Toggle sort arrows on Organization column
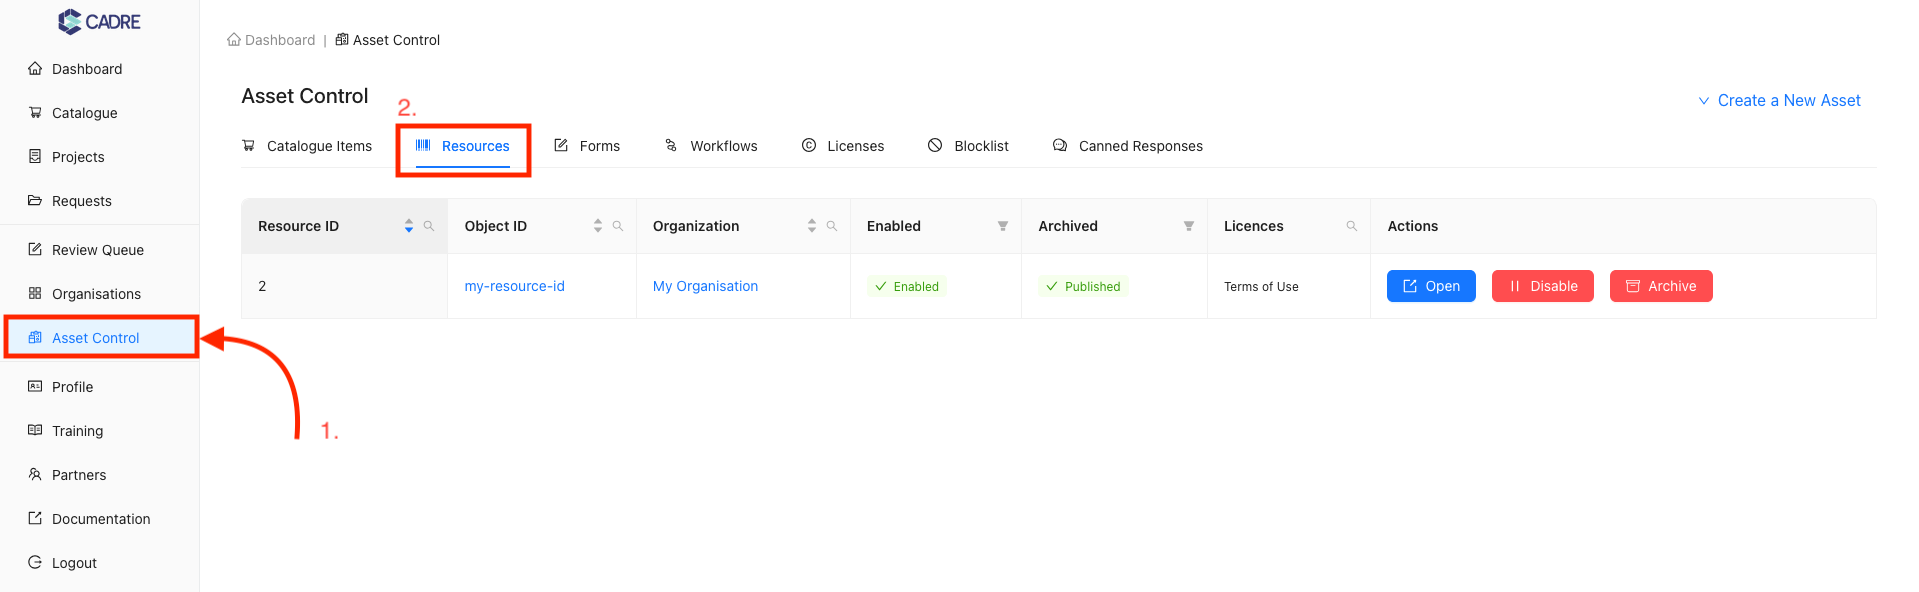This screenshot has width=1919, height=592. [812, 226]
